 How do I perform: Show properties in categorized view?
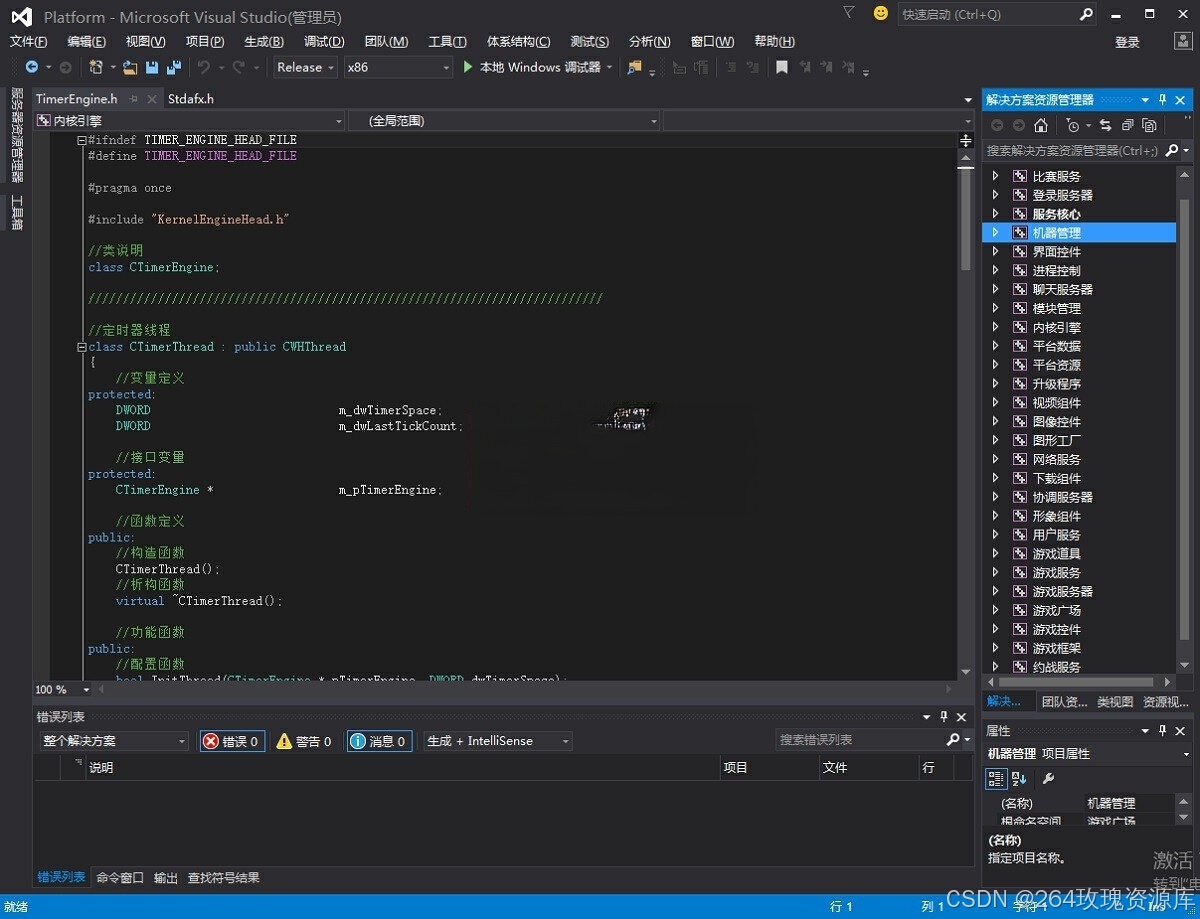coord(997,778)
